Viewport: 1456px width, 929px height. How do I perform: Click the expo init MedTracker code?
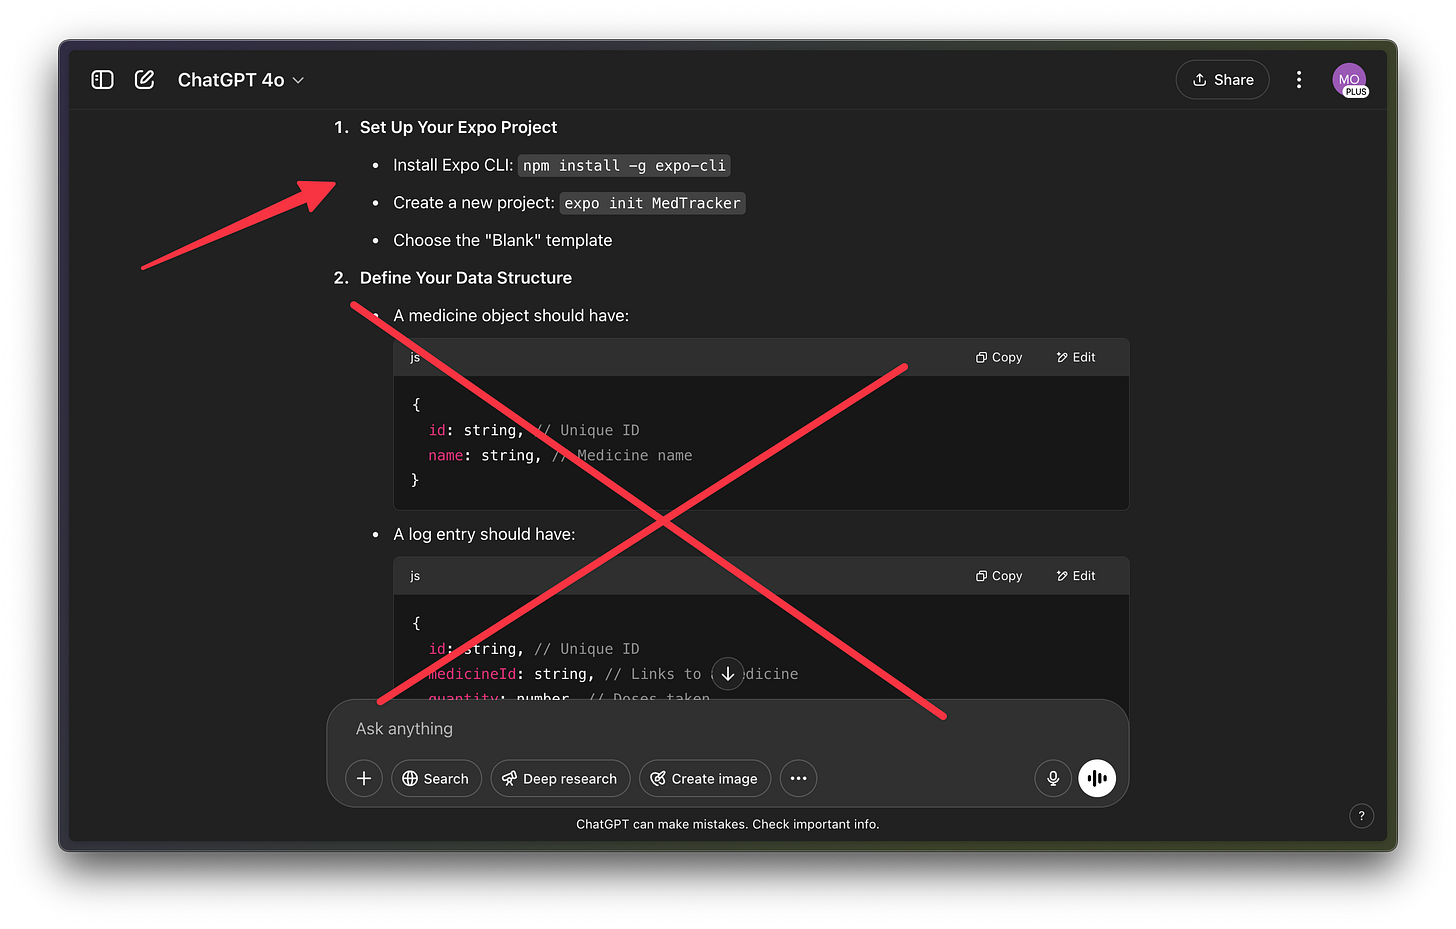pyautogui.click(x=652, y=203)
